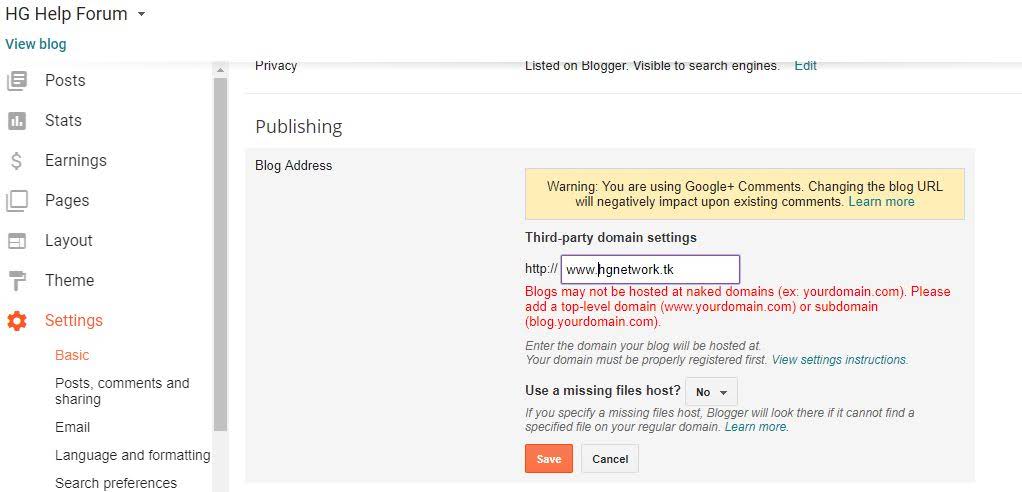Click the Edit link next to Privacy
Screen dimensions: 1022x492
[805, 66]
